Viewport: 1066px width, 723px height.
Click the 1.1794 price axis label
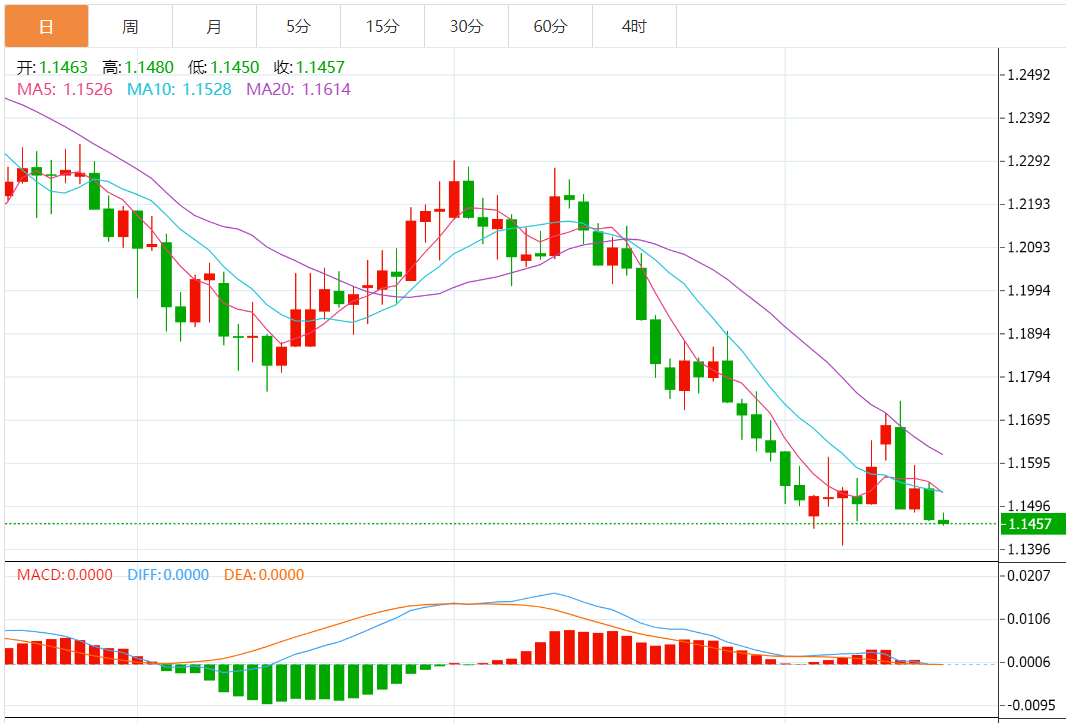pyautogui.click(x=1030, y=377)
